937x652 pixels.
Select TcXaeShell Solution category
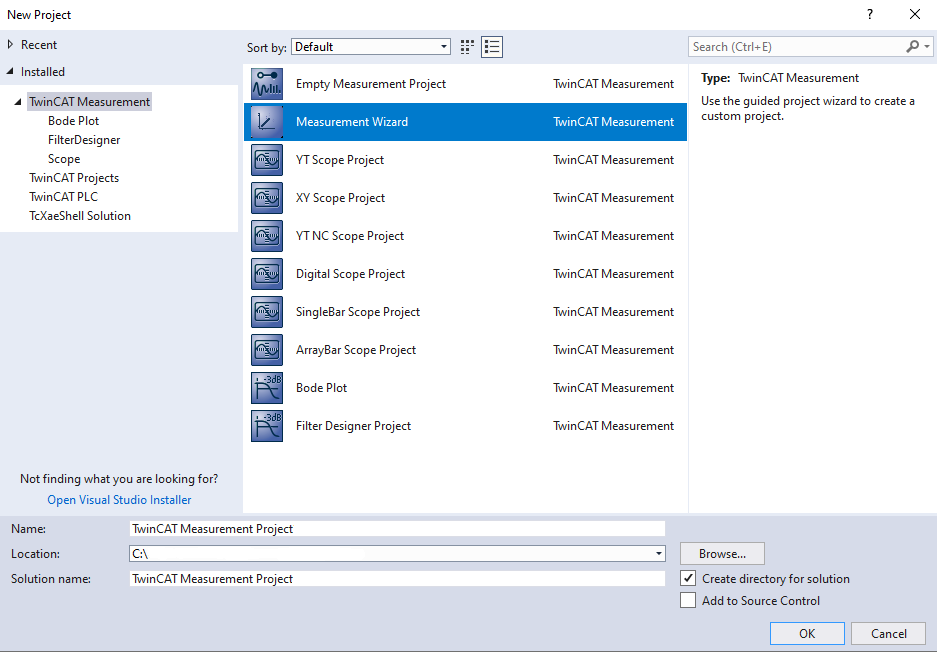click(x=80, y=216)
